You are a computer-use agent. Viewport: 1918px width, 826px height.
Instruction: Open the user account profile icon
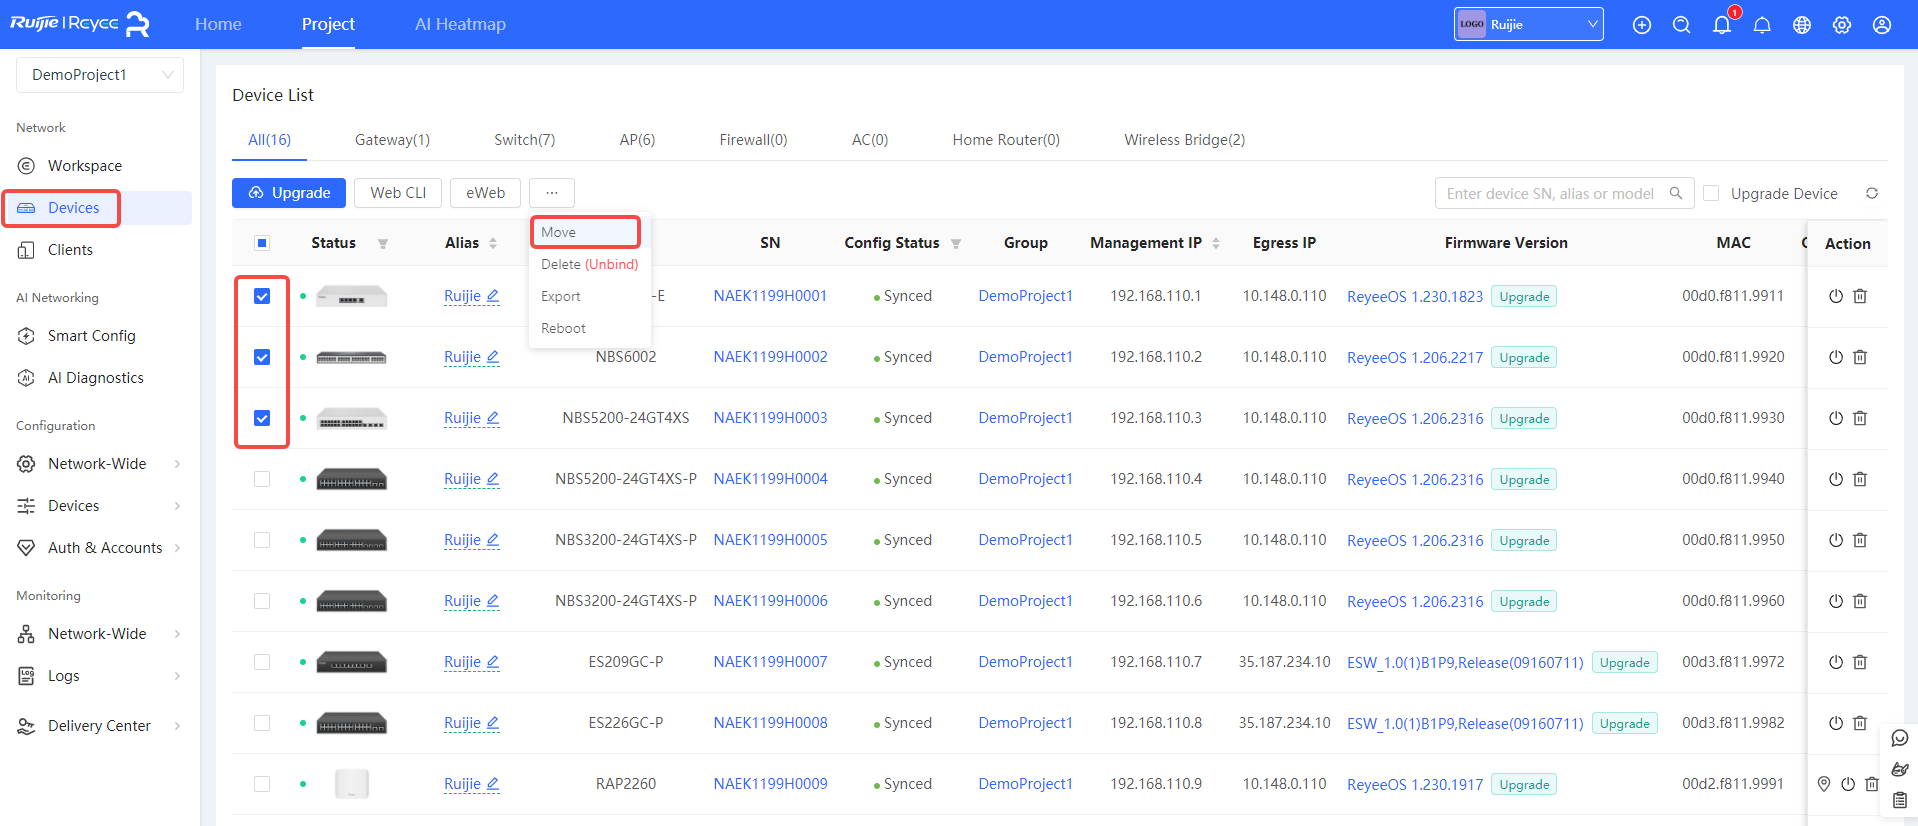click(1881, 25)
